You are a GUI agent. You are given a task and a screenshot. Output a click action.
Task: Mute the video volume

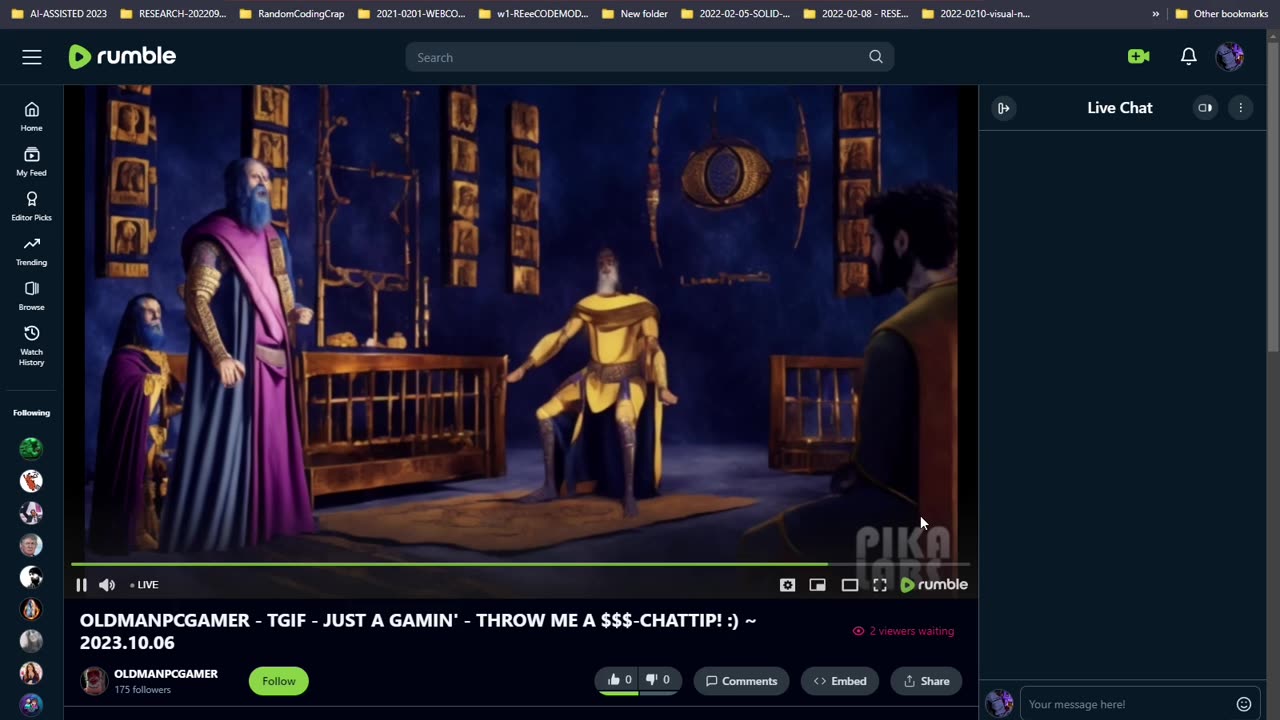107,585
